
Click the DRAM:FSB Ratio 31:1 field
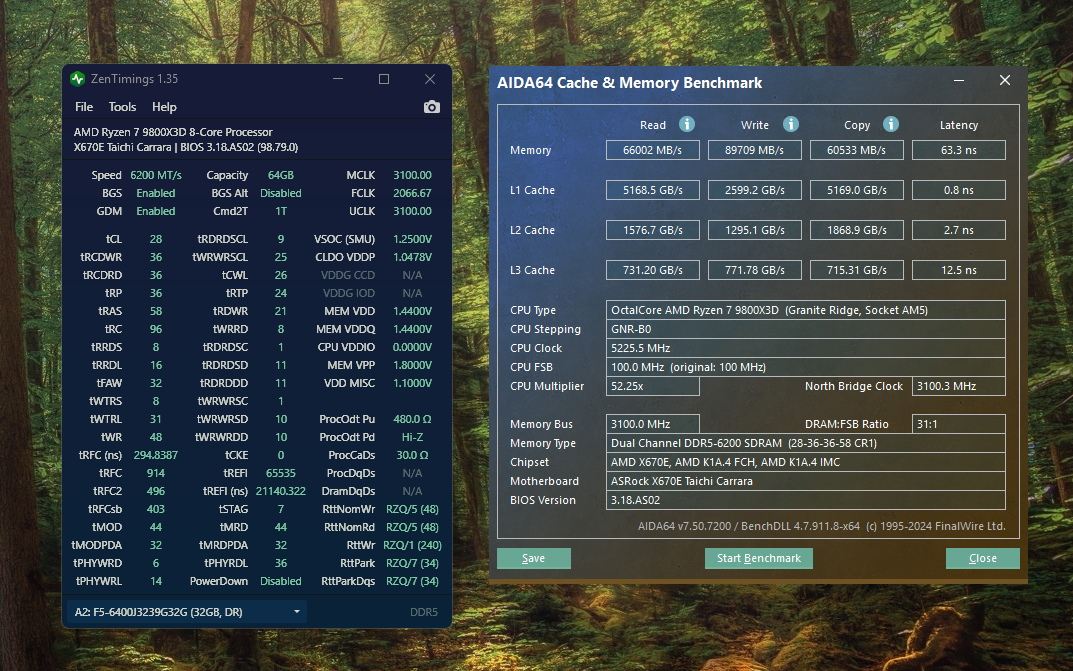click(959, 424)
